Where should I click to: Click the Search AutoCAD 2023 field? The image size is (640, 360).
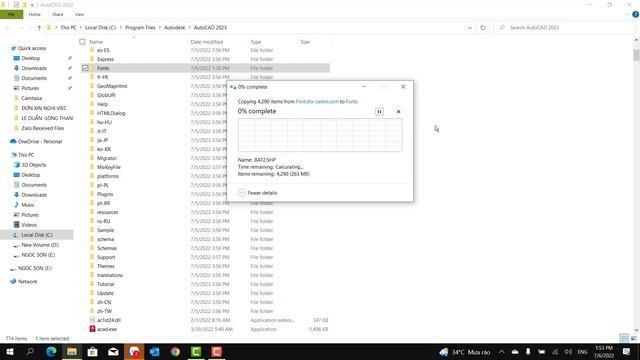[565, 27]
